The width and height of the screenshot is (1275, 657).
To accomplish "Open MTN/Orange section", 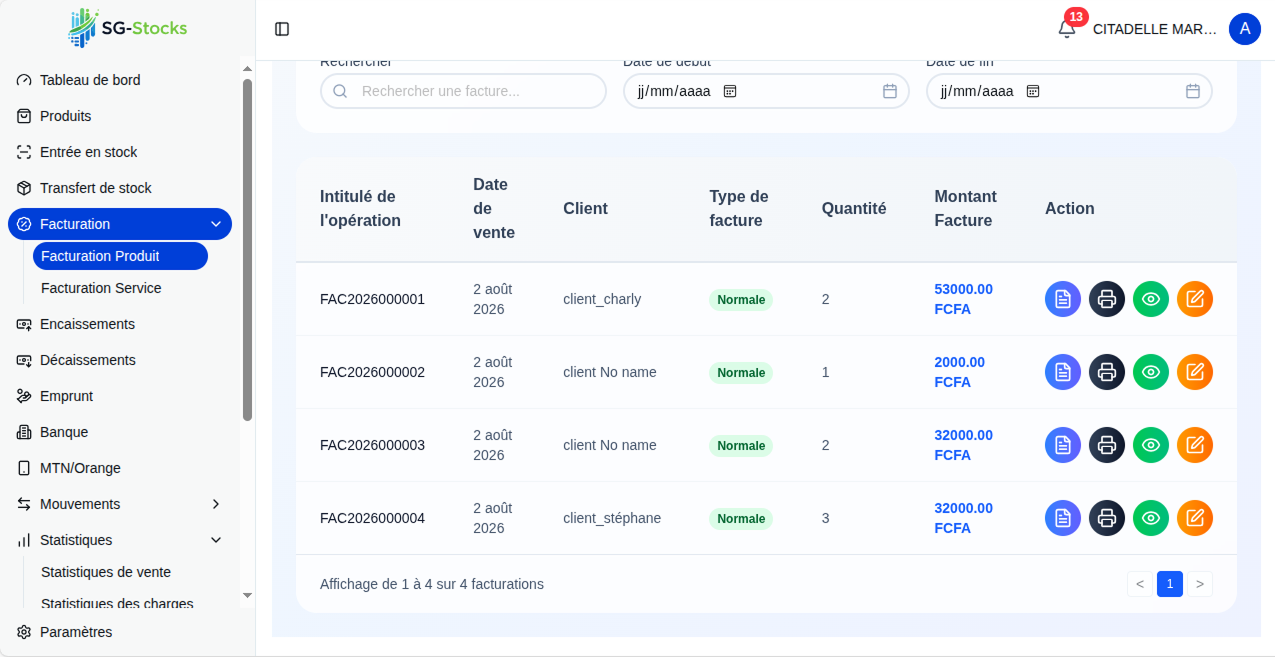I will point(120,468).
